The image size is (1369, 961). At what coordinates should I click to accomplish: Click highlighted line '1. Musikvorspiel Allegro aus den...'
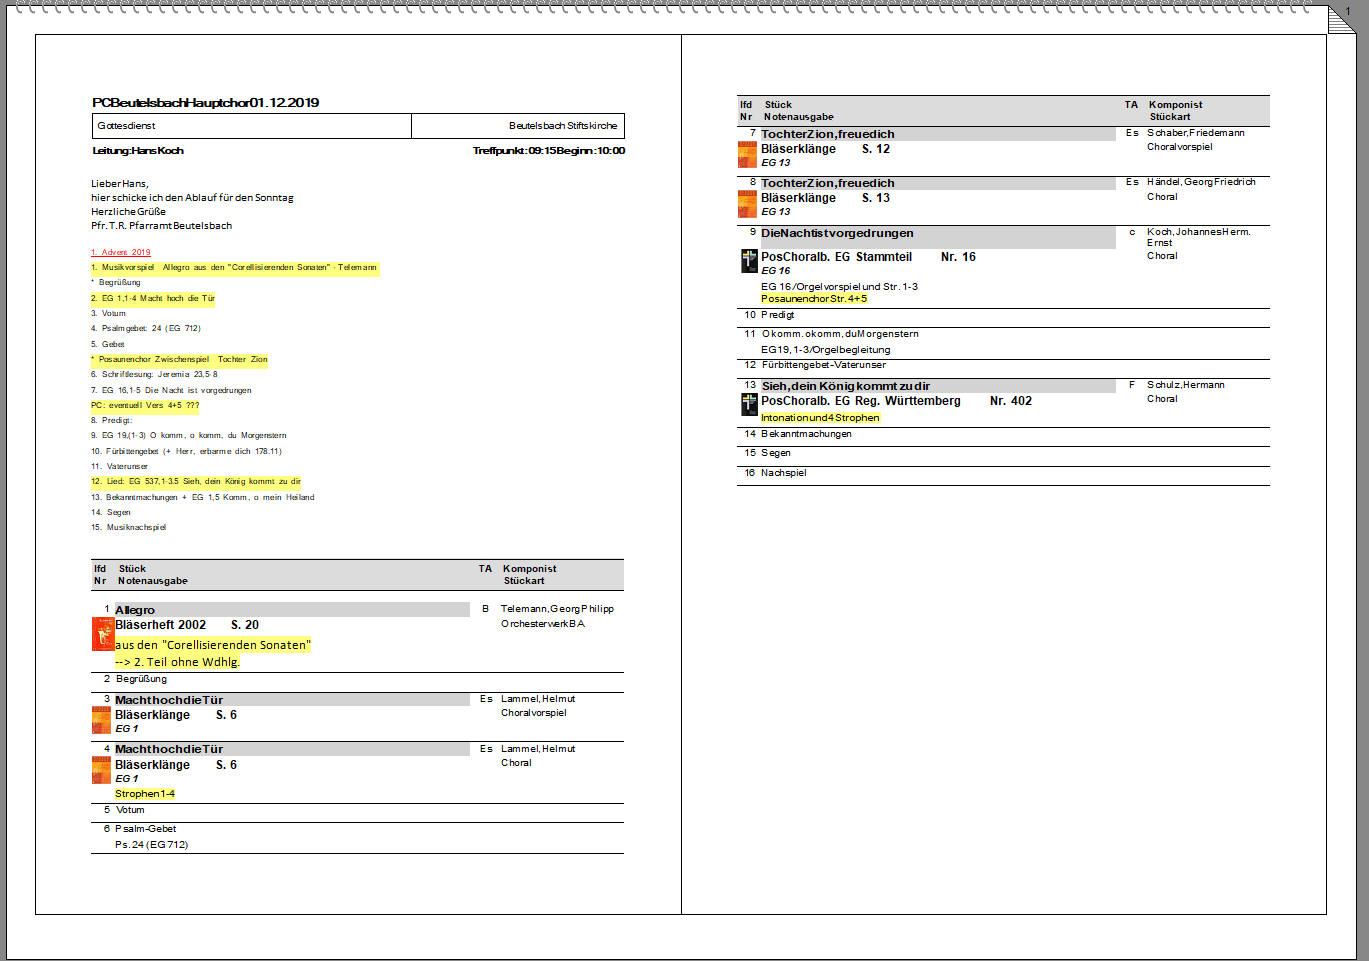(x=235, y=268)
